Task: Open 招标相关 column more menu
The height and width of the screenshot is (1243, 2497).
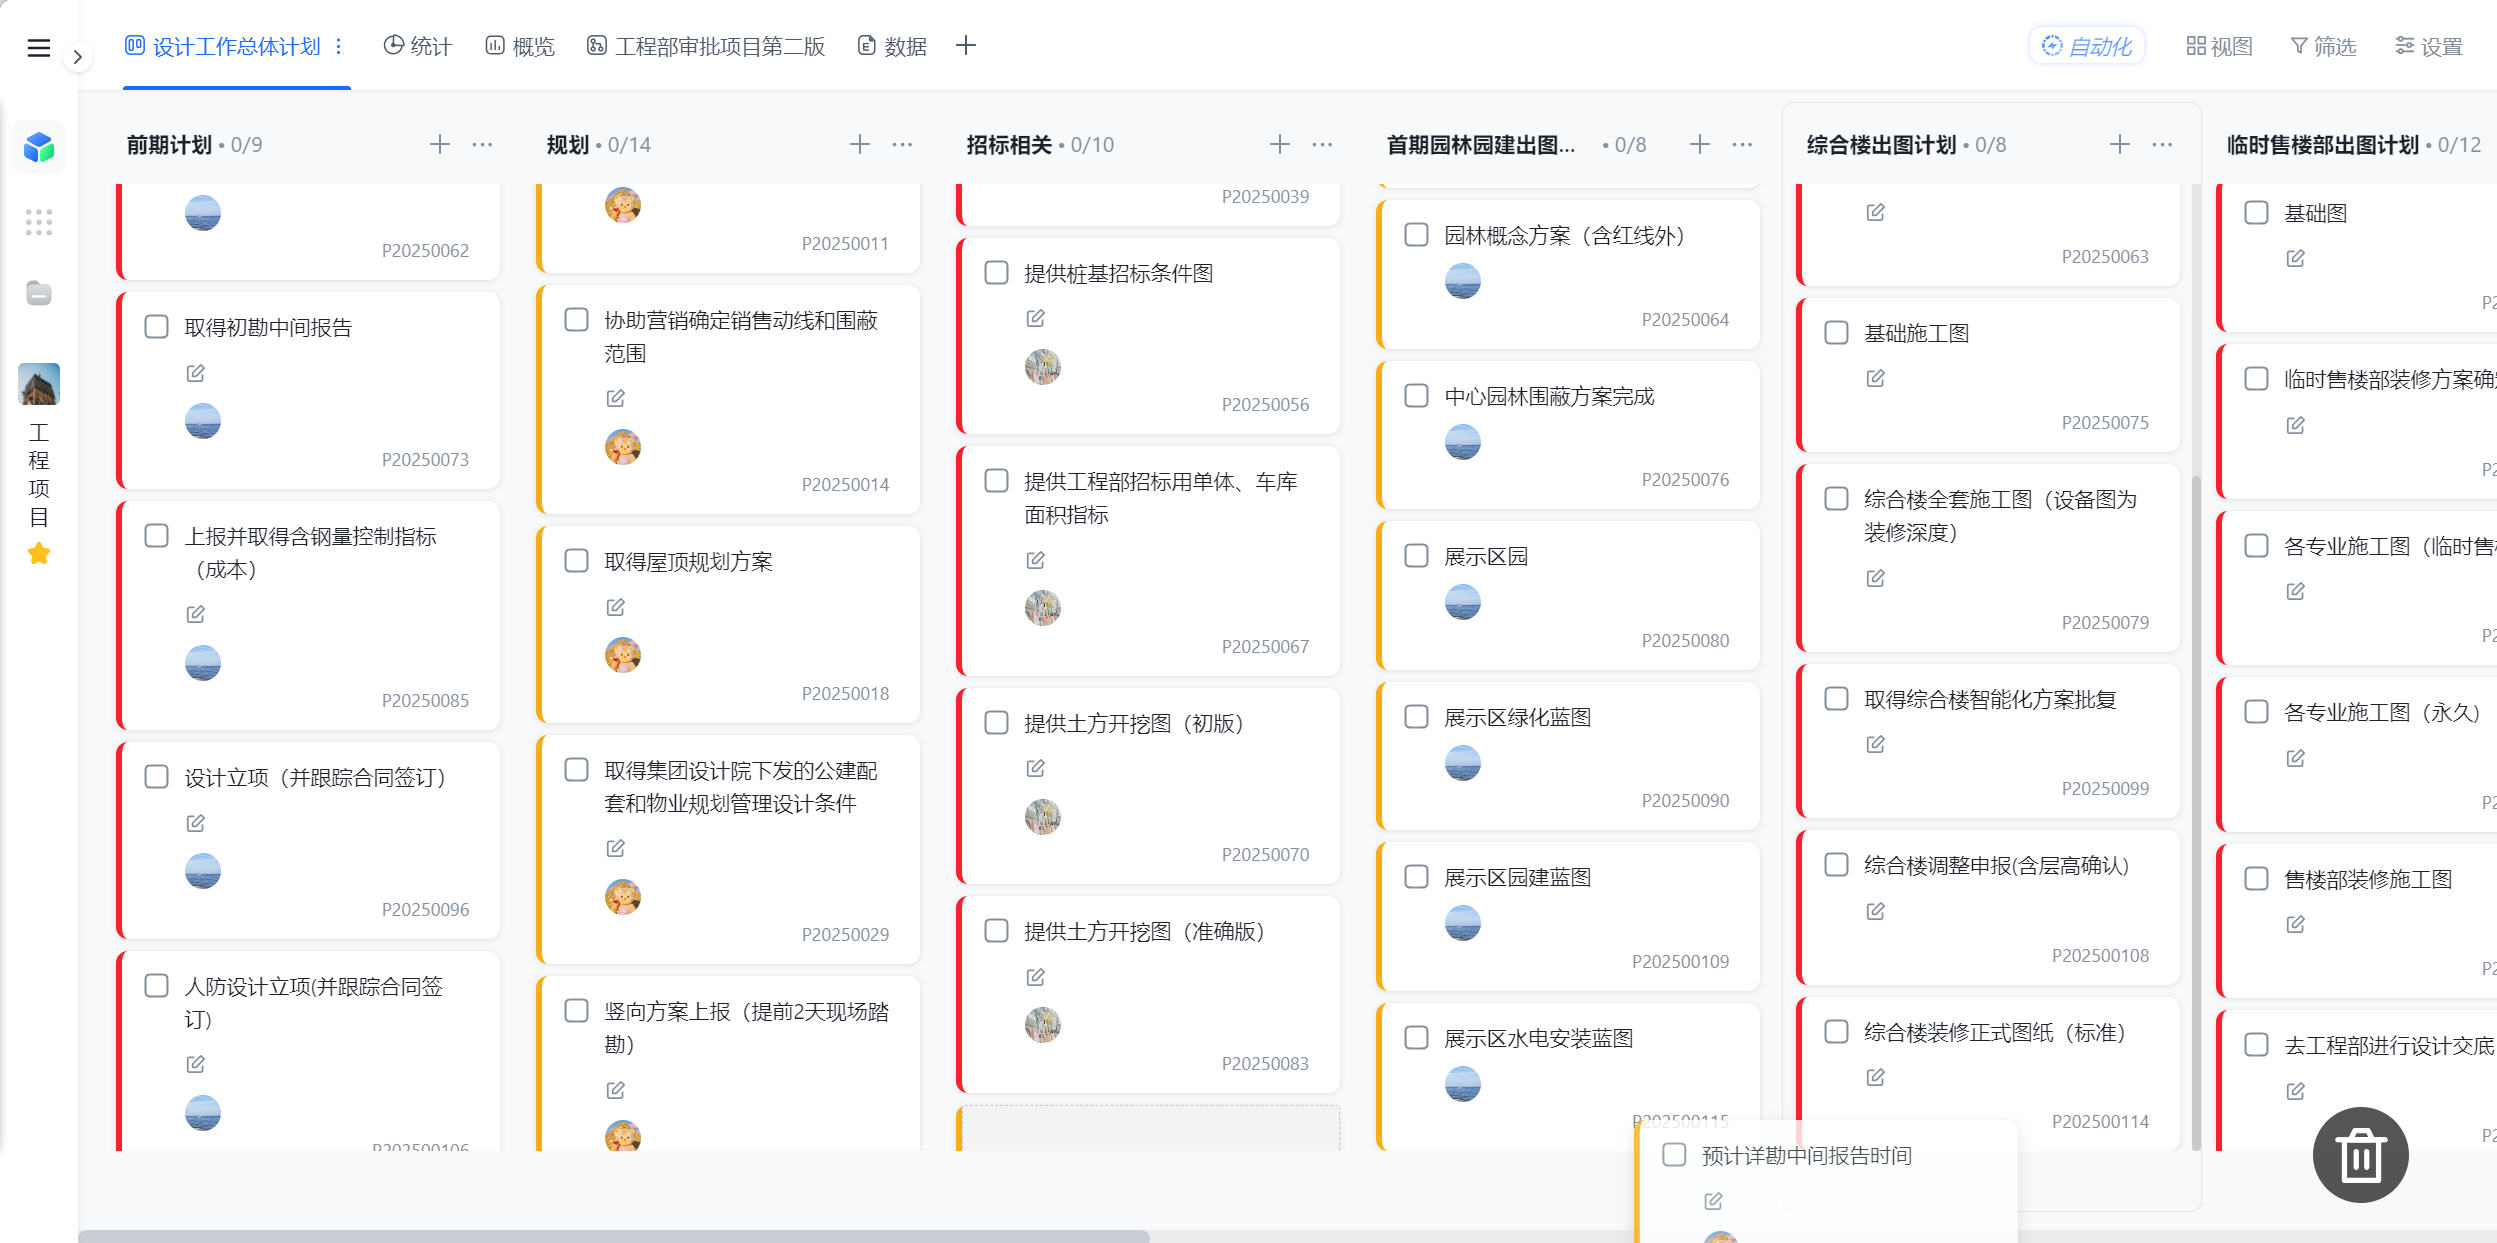Action: [1322, 144]
